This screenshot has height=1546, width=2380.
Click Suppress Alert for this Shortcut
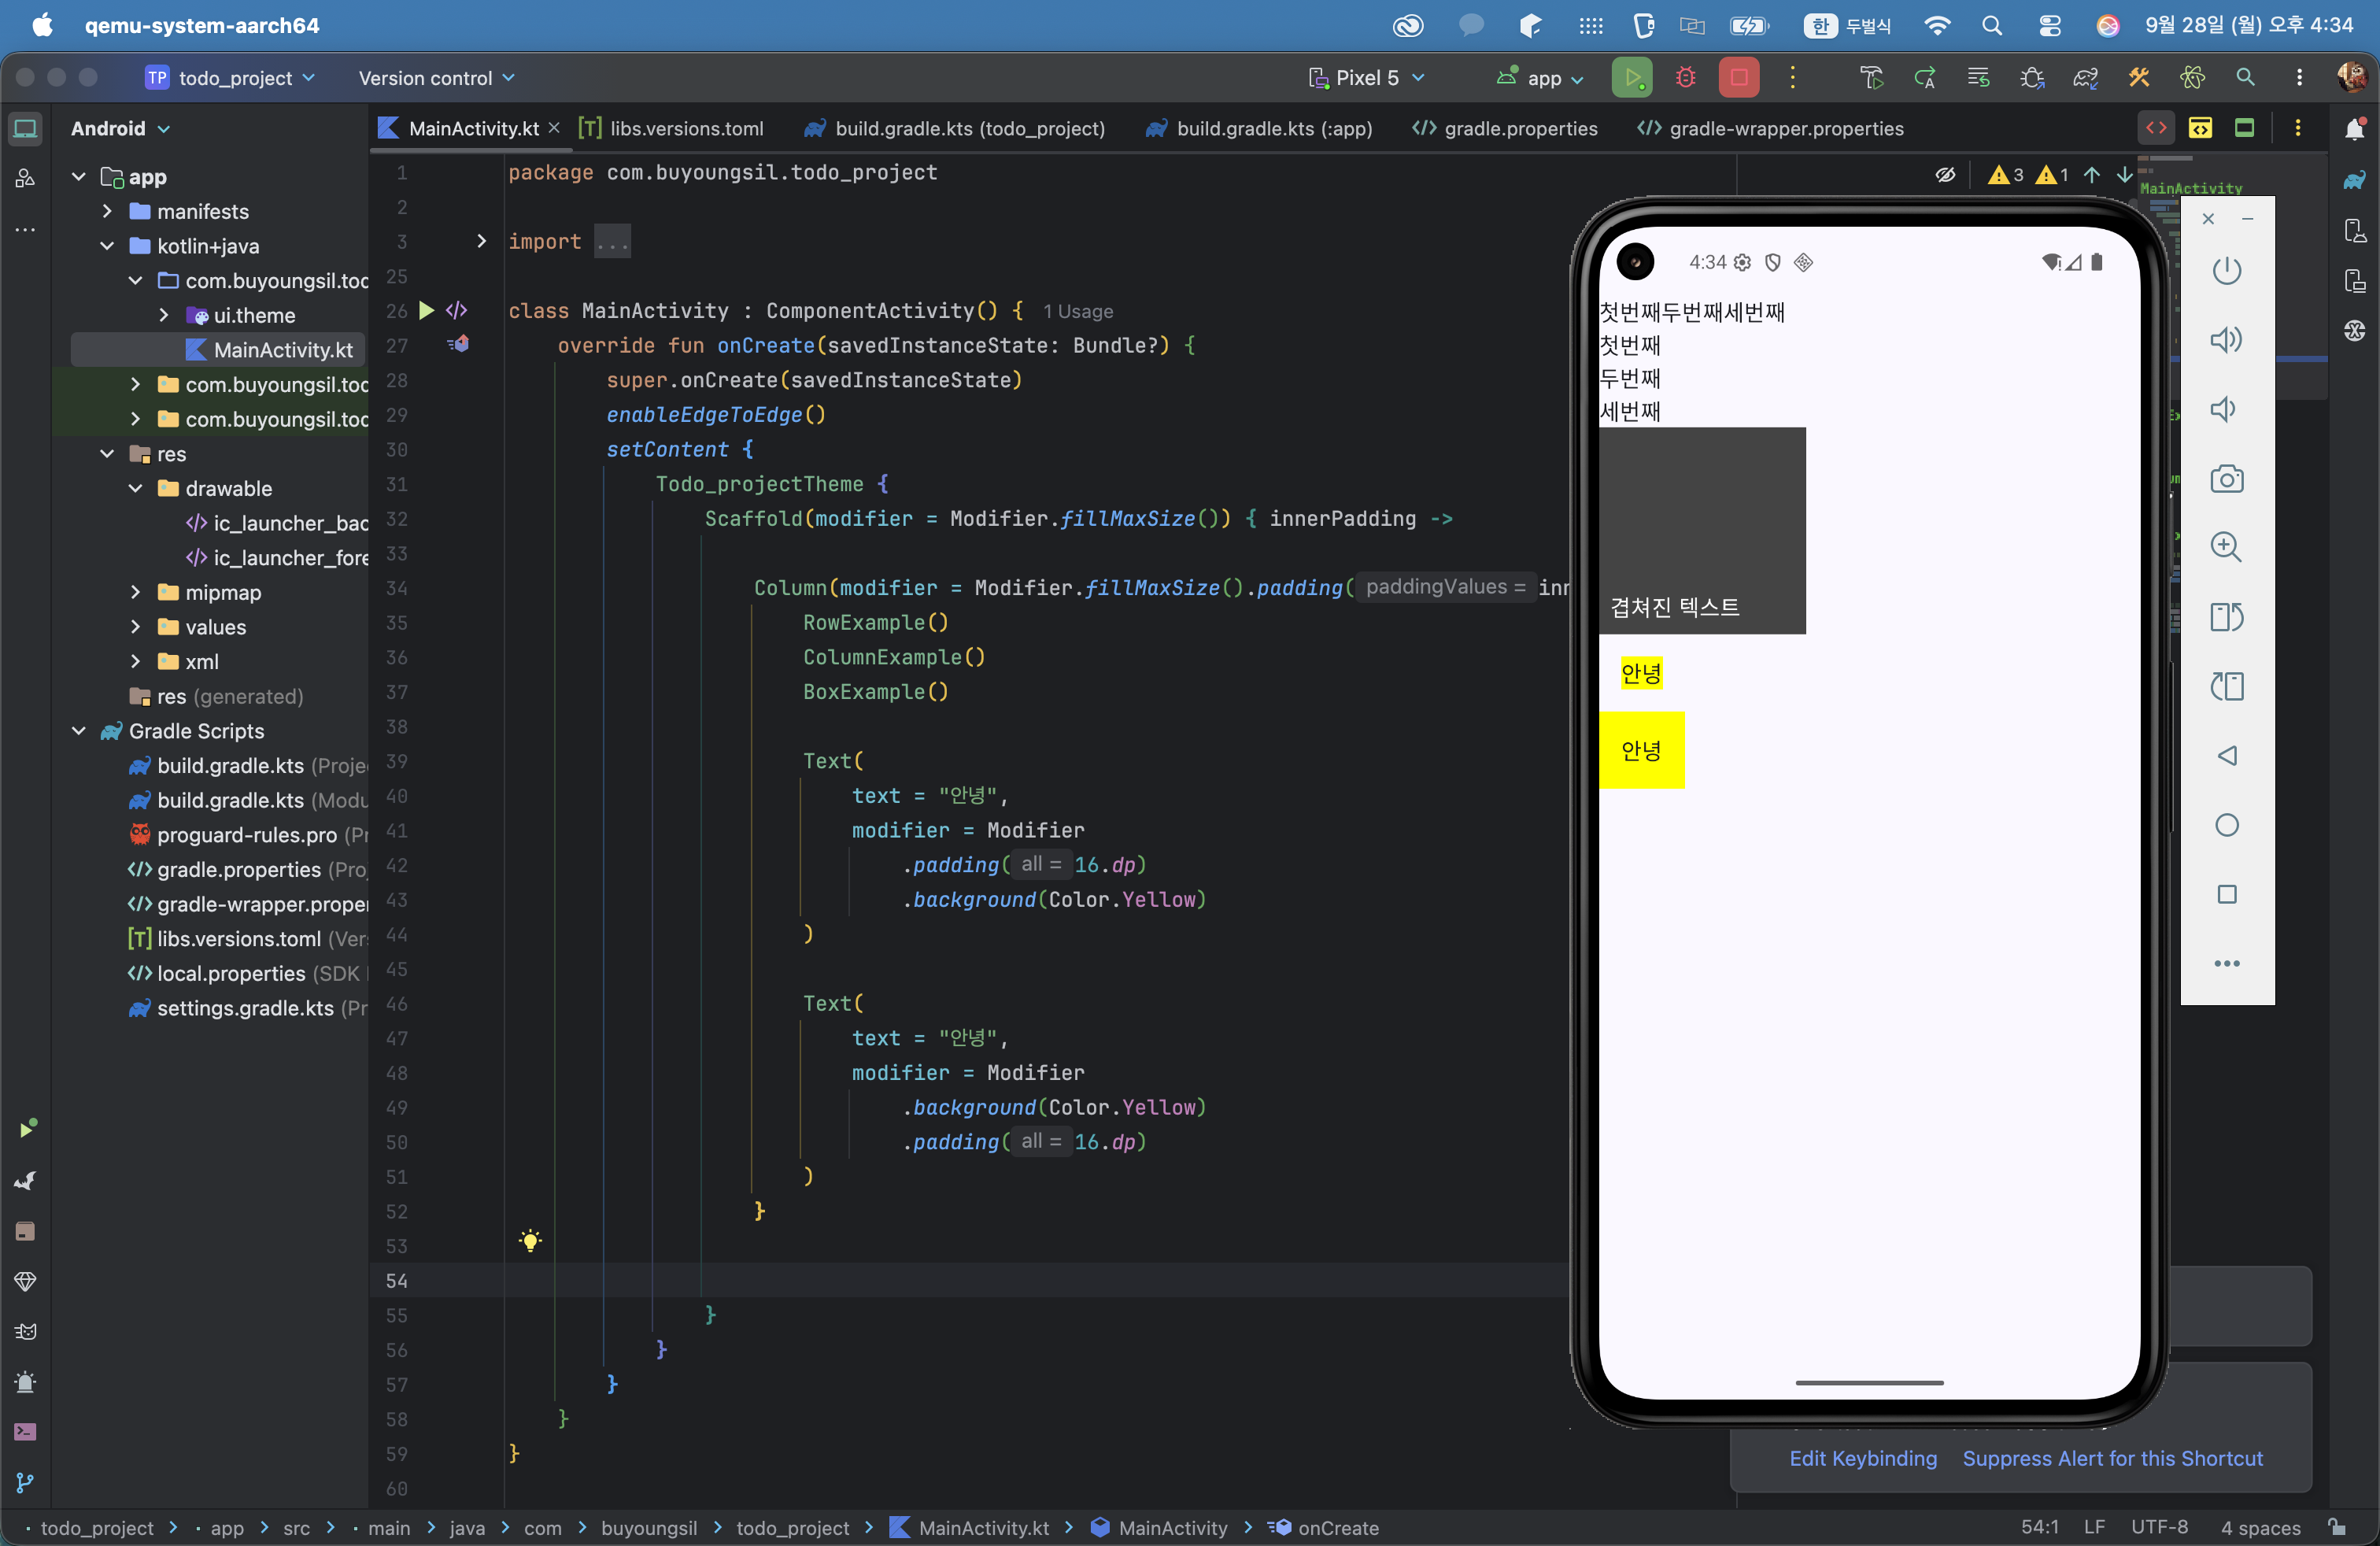tap(2112, 1458)
